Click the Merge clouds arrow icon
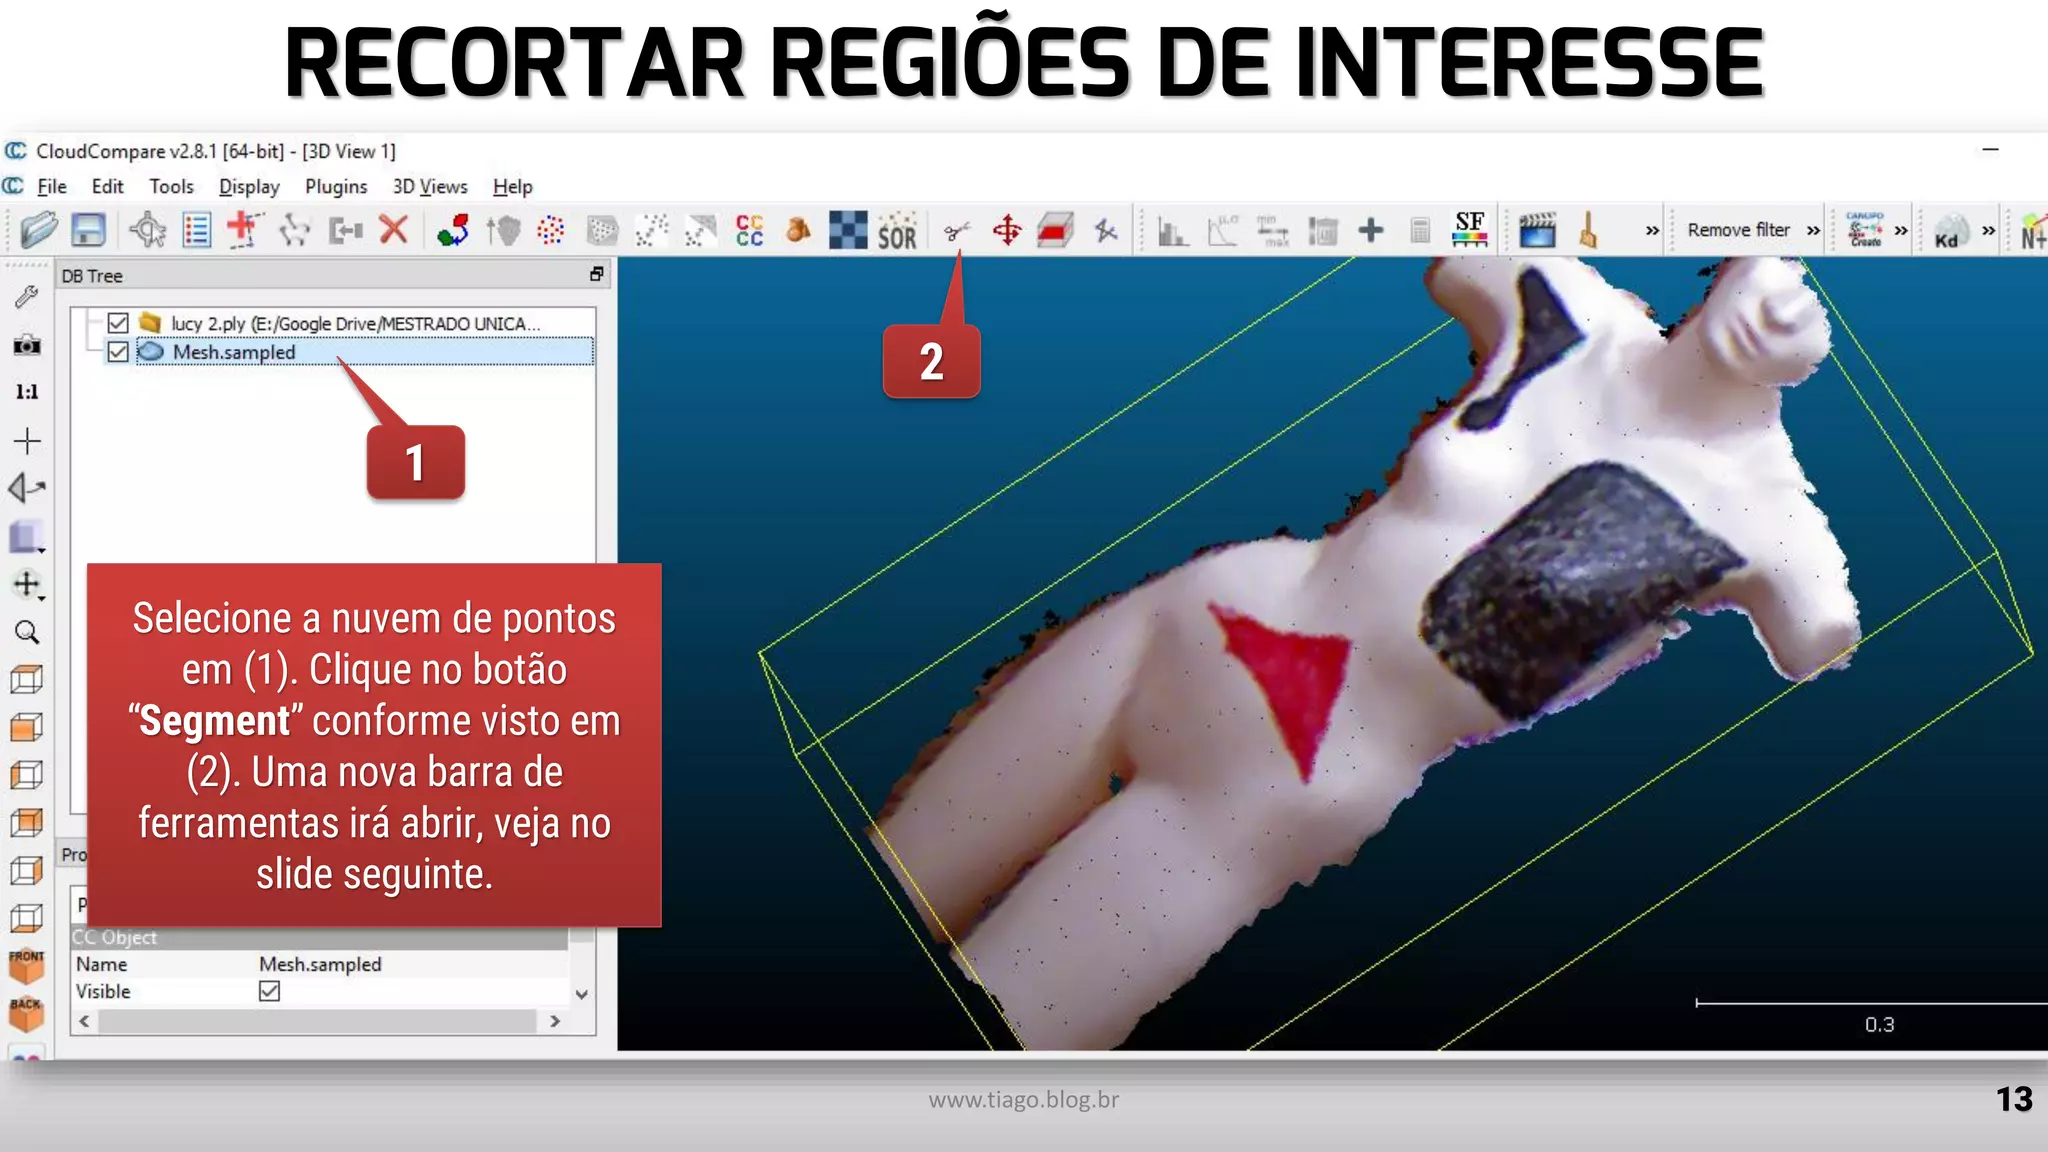This screenshot has width=2048, height=1152. 345,231
